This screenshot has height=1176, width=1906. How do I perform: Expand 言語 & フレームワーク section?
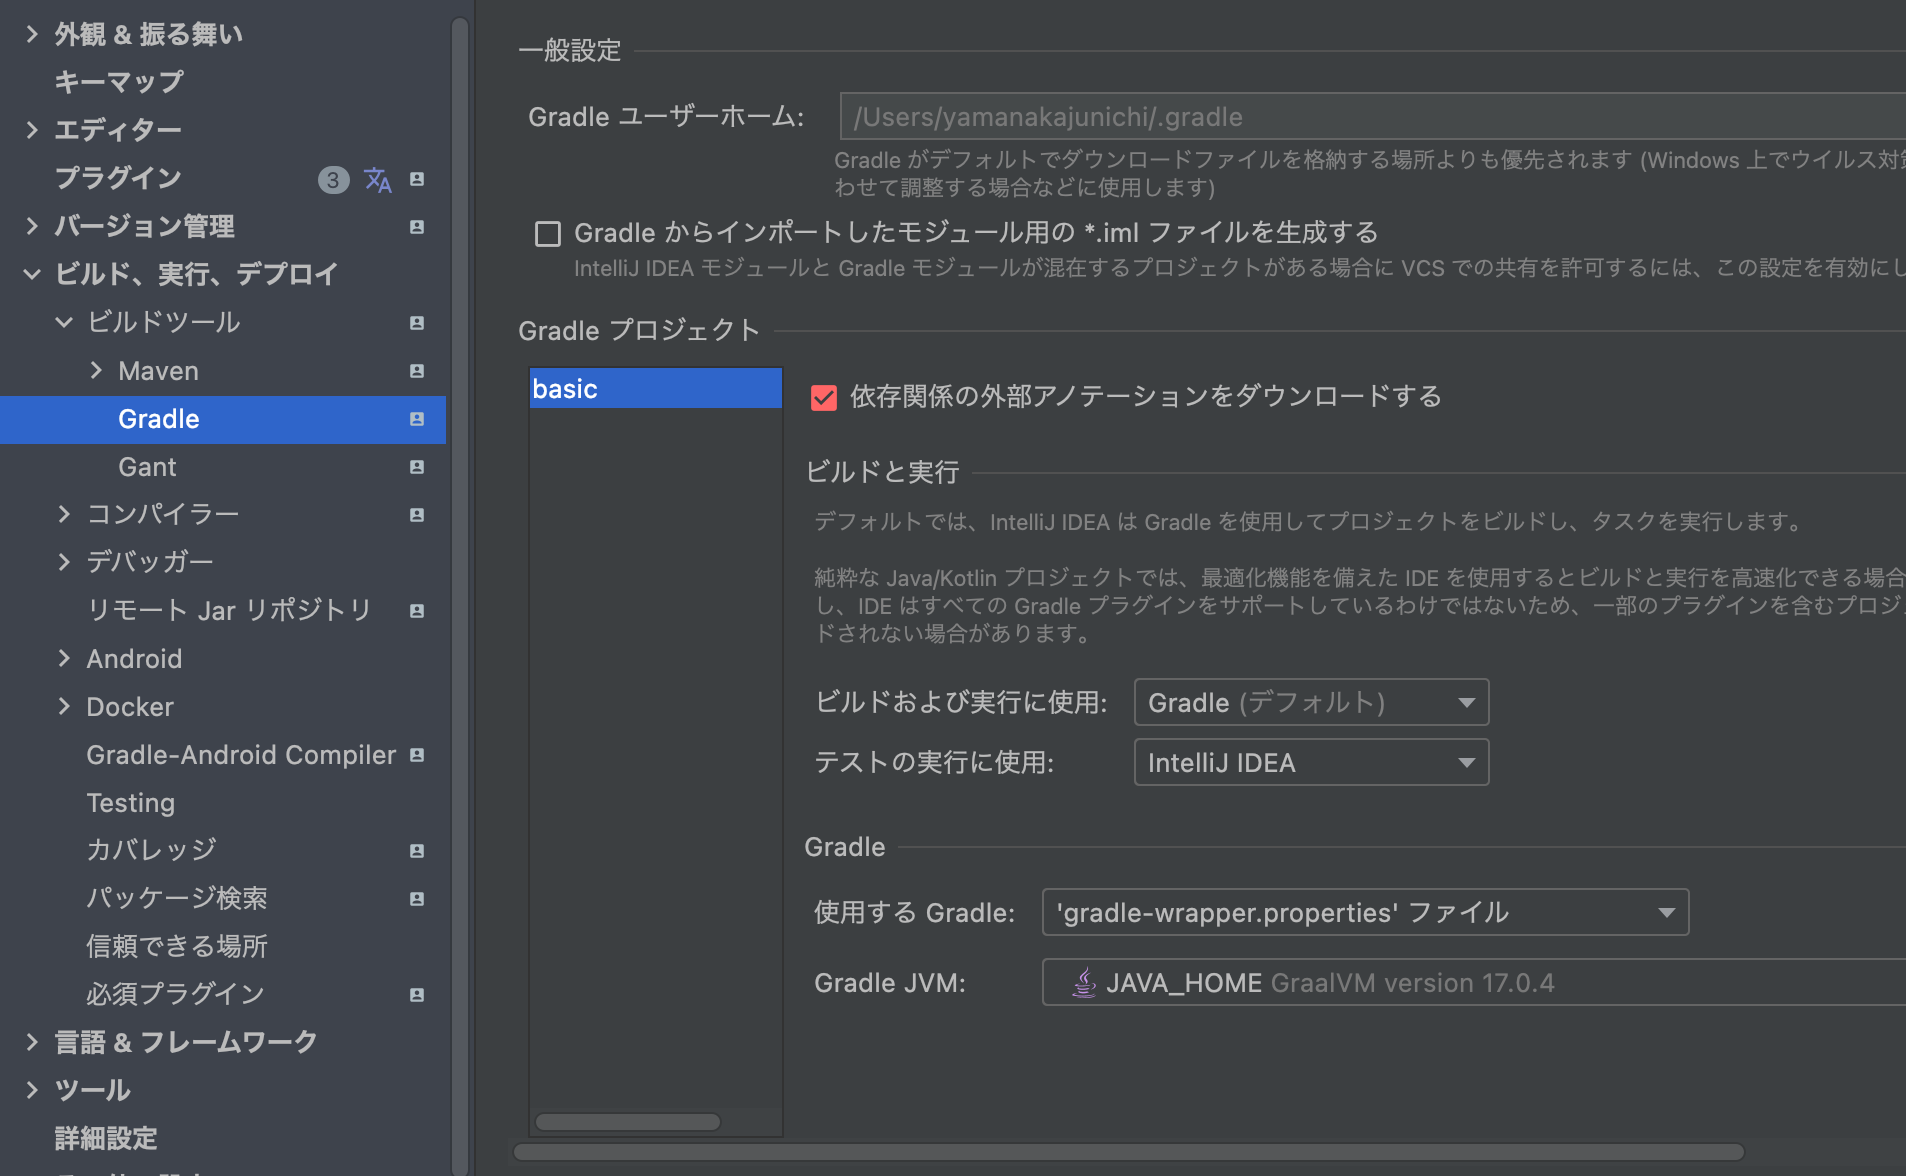coord(32,1042)
